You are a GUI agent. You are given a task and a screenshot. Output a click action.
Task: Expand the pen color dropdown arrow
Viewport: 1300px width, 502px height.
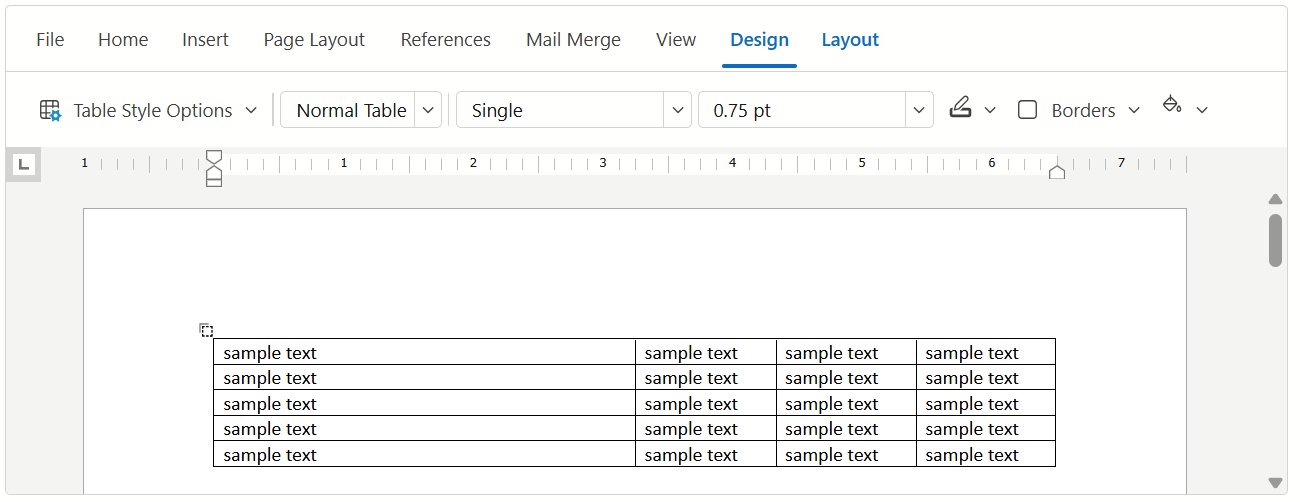[990, 110]
